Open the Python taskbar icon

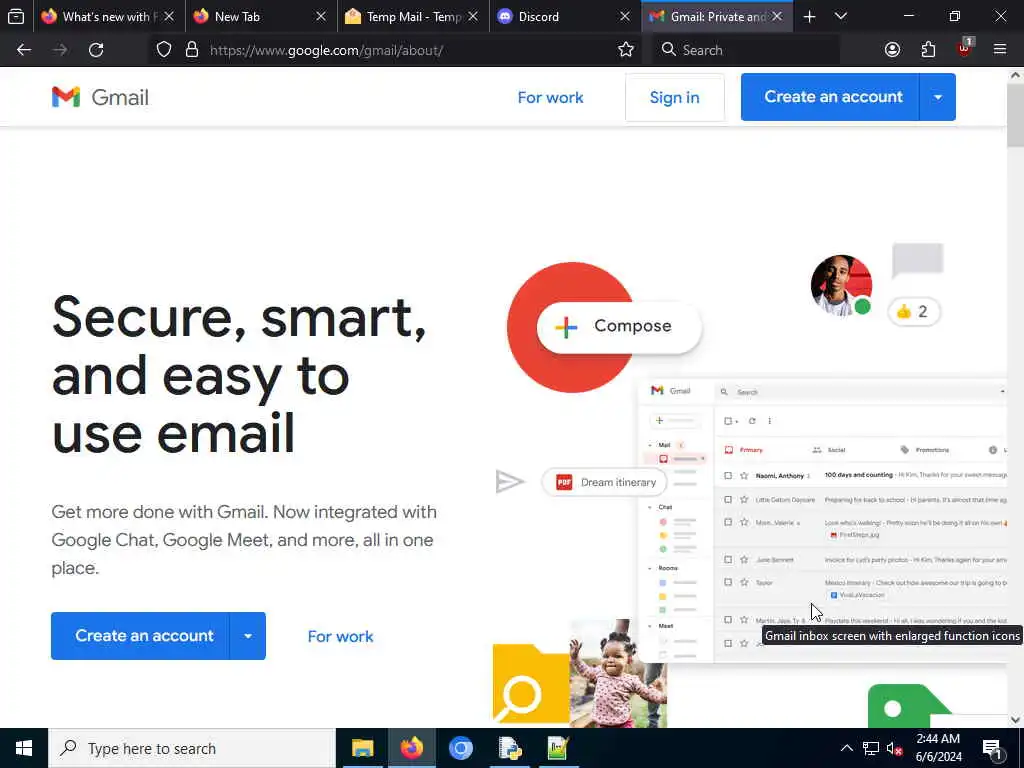509,748
